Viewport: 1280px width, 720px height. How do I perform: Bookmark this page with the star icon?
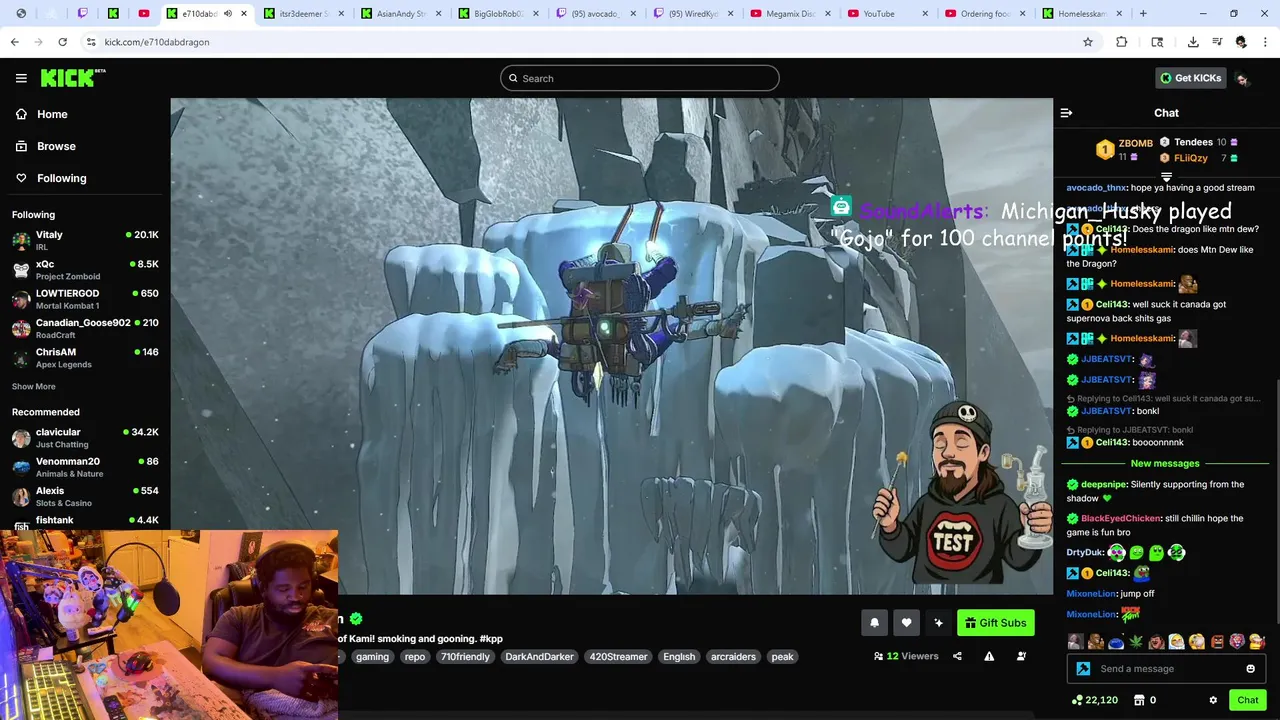1088,42
